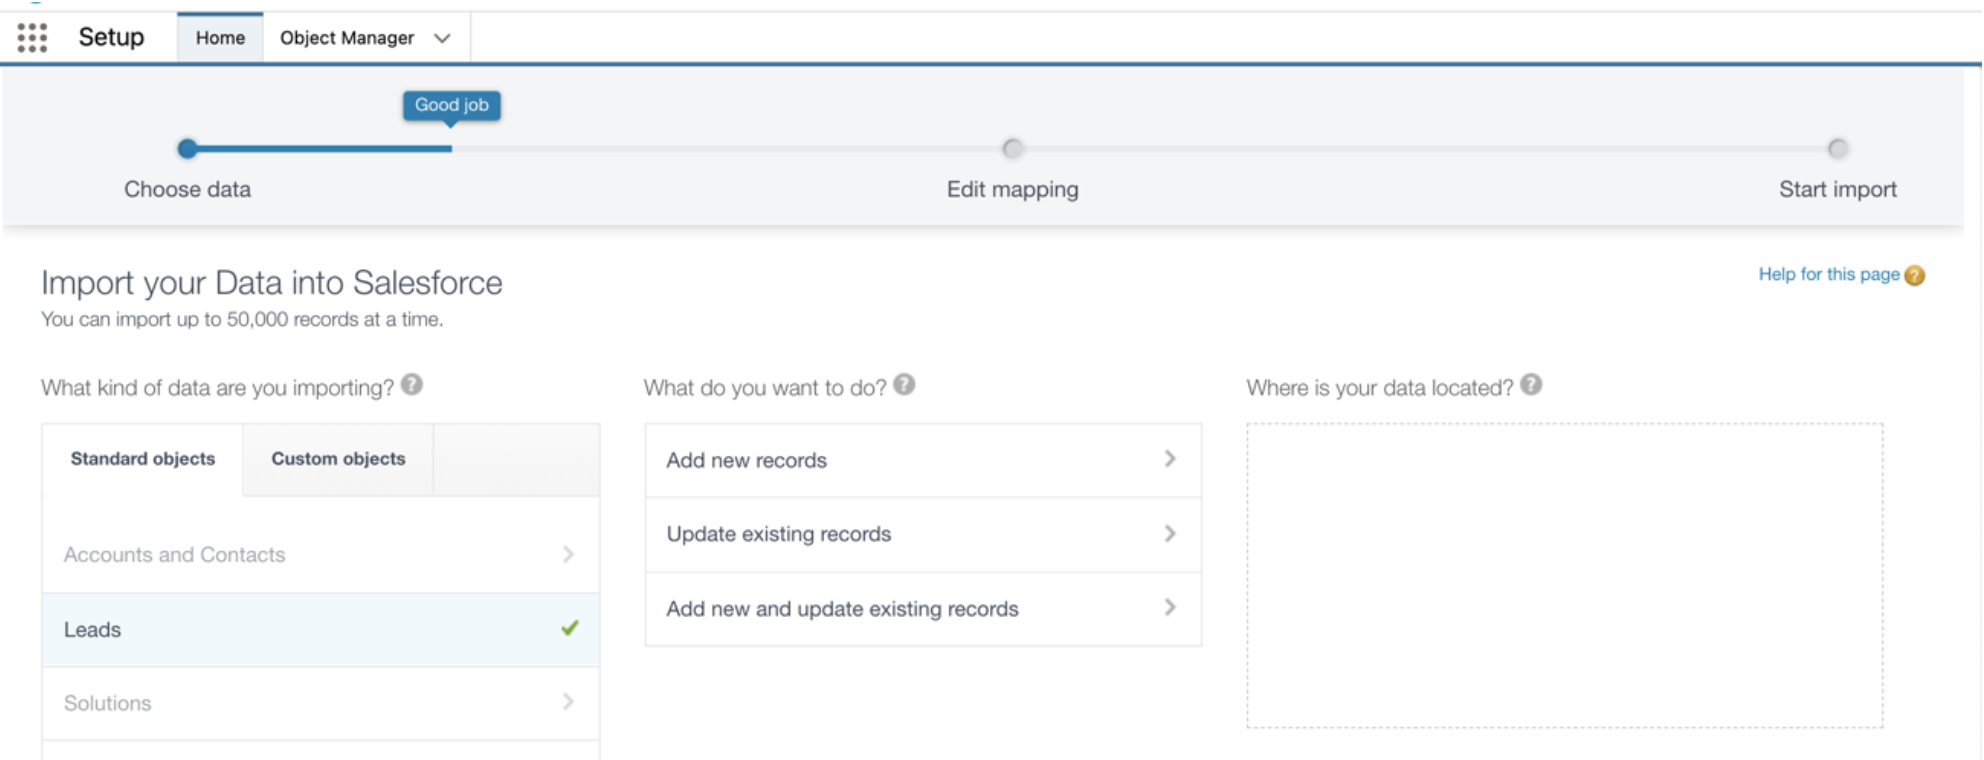Click the 'Edit mapping' step label
The height and width of the screenshot is (760, 1984).
1013,189
